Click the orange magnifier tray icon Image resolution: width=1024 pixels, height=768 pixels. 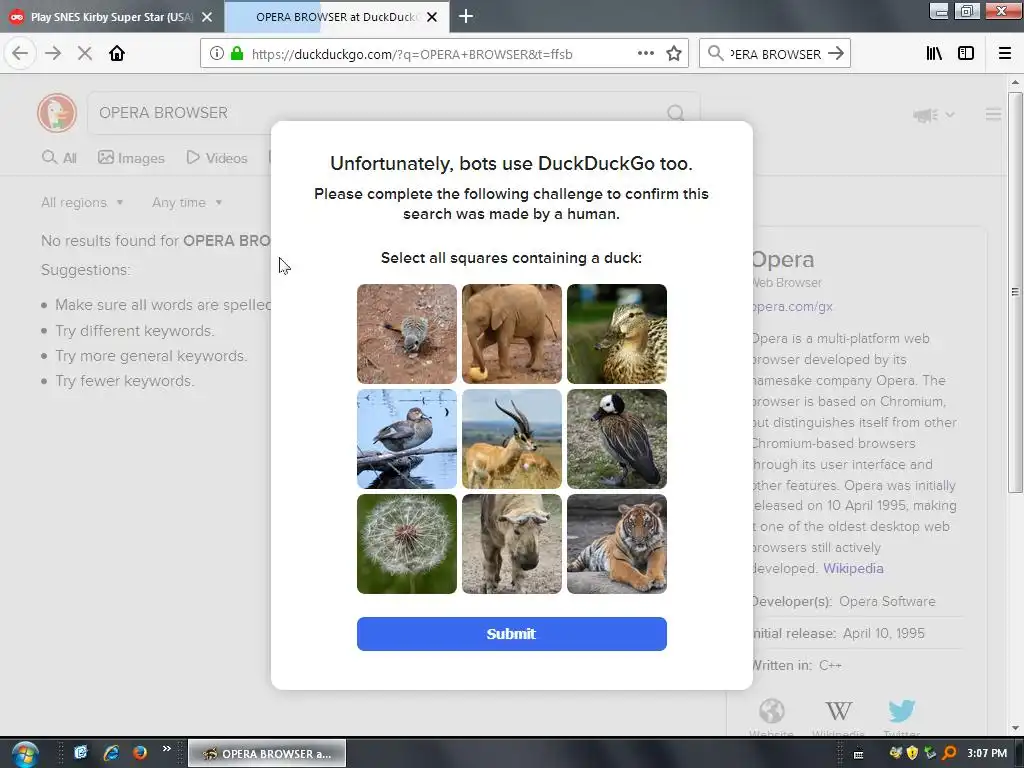tap(949, 754)
